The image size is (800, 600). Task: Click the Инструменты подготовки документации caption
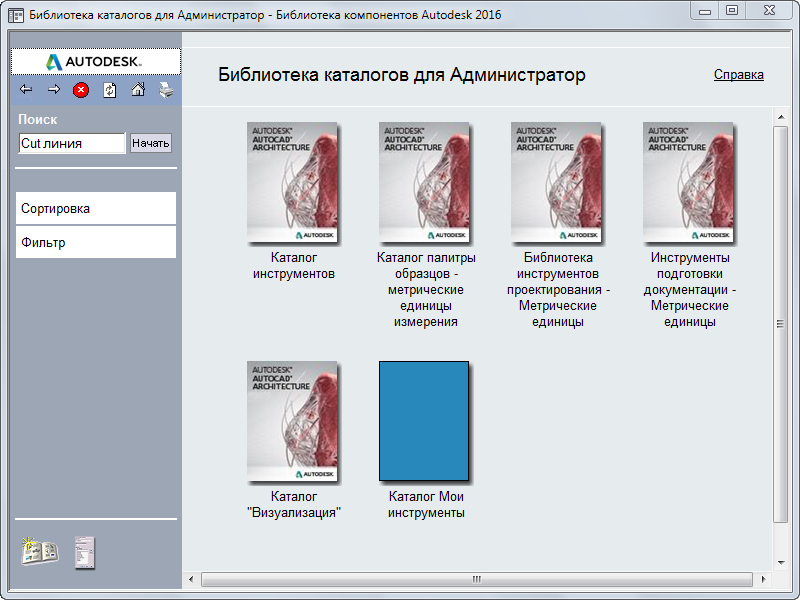pos(690,290)
